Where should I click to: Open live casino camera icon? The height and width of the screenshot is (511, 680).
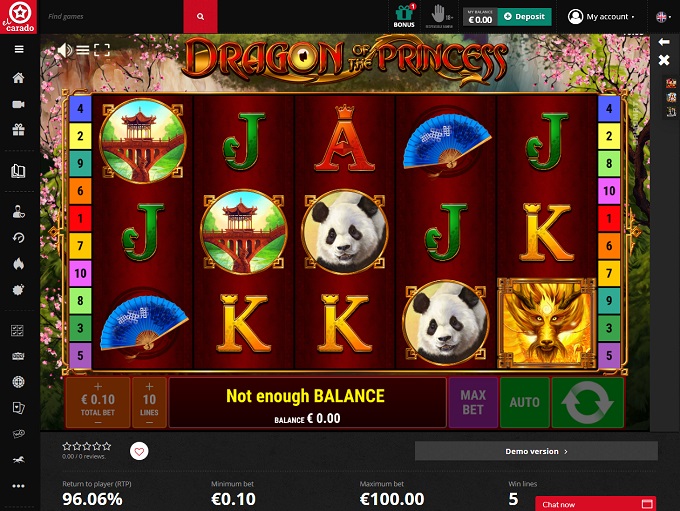click(x=18, y=105)
